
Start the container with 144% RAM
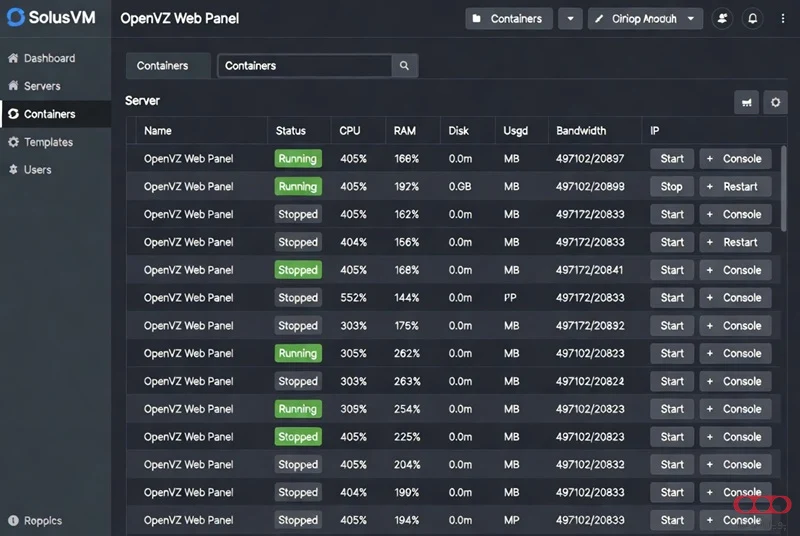pyautogui.click(x=672, y=298)
